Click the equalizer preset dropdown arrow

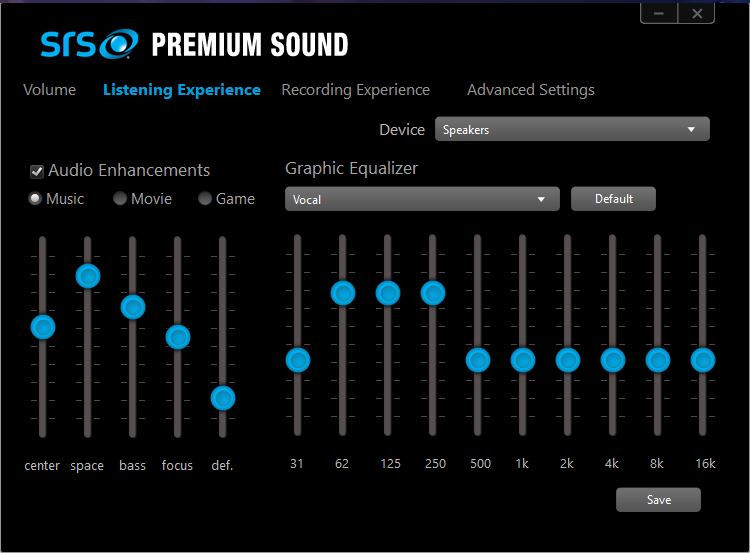click(541, 199)
